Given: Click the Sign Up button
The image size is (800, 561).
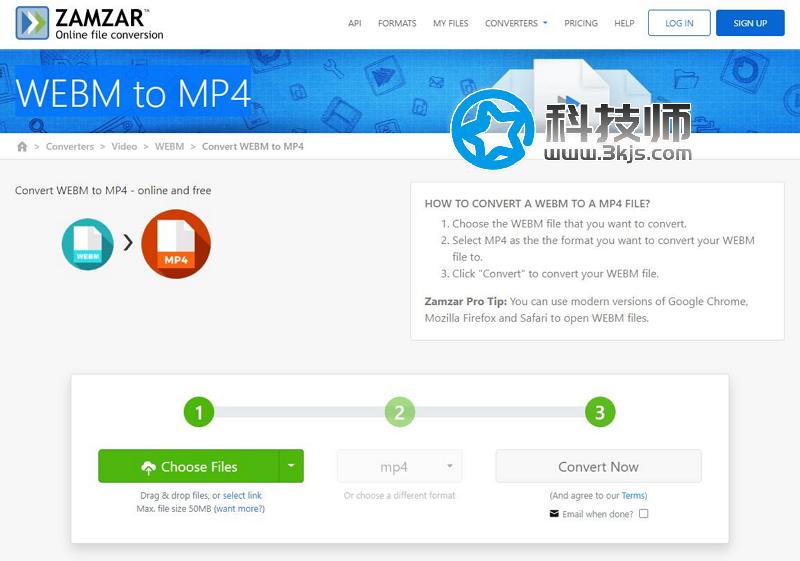Looking at the screenshot, I should (750, 23).
